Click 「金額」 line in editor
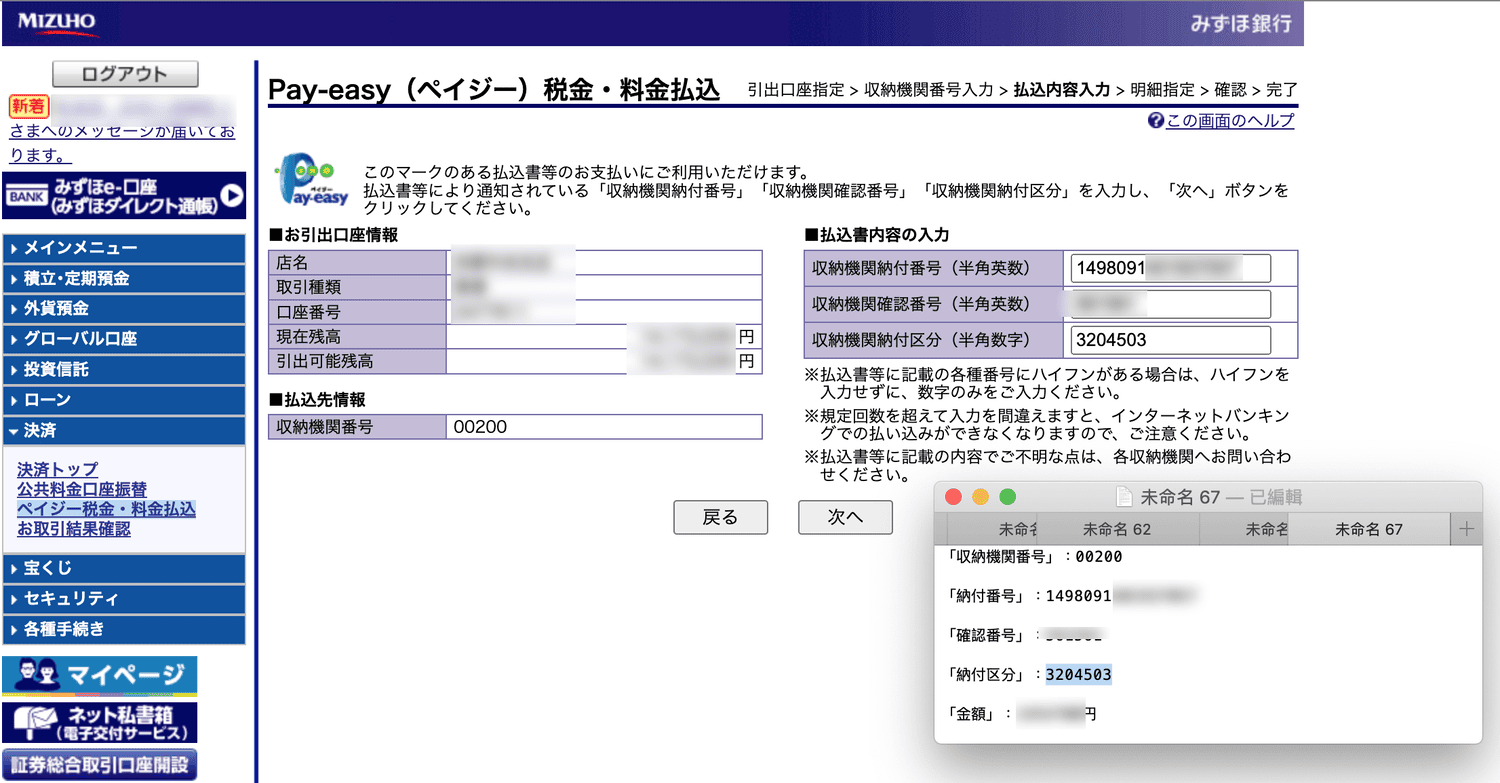 click(x=1021, y=714)
